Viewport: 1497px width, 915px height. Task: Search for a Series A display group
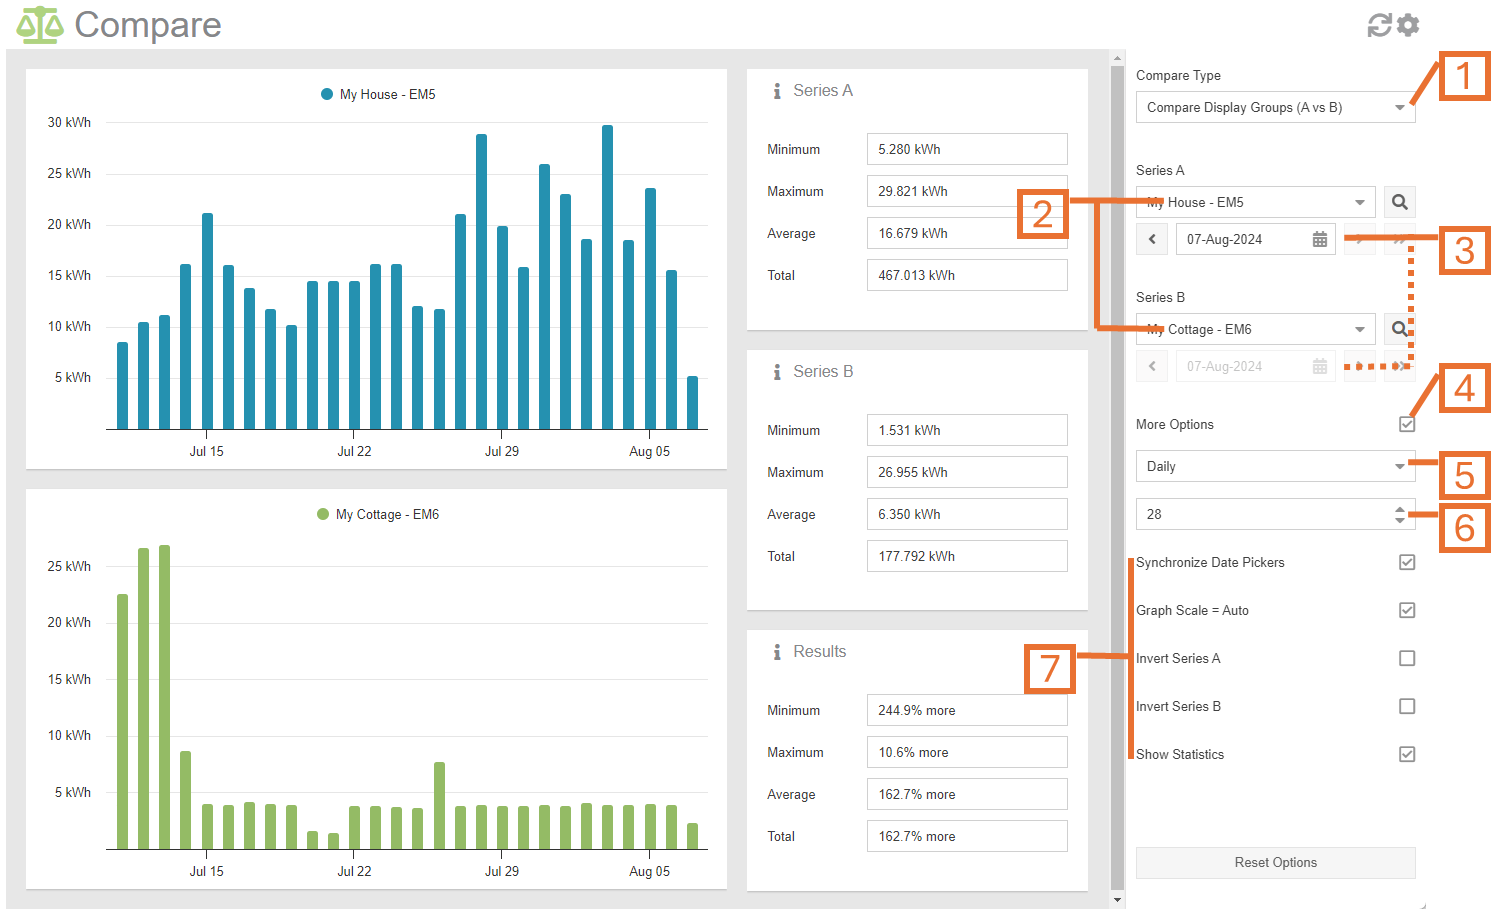pos(1400,202)
